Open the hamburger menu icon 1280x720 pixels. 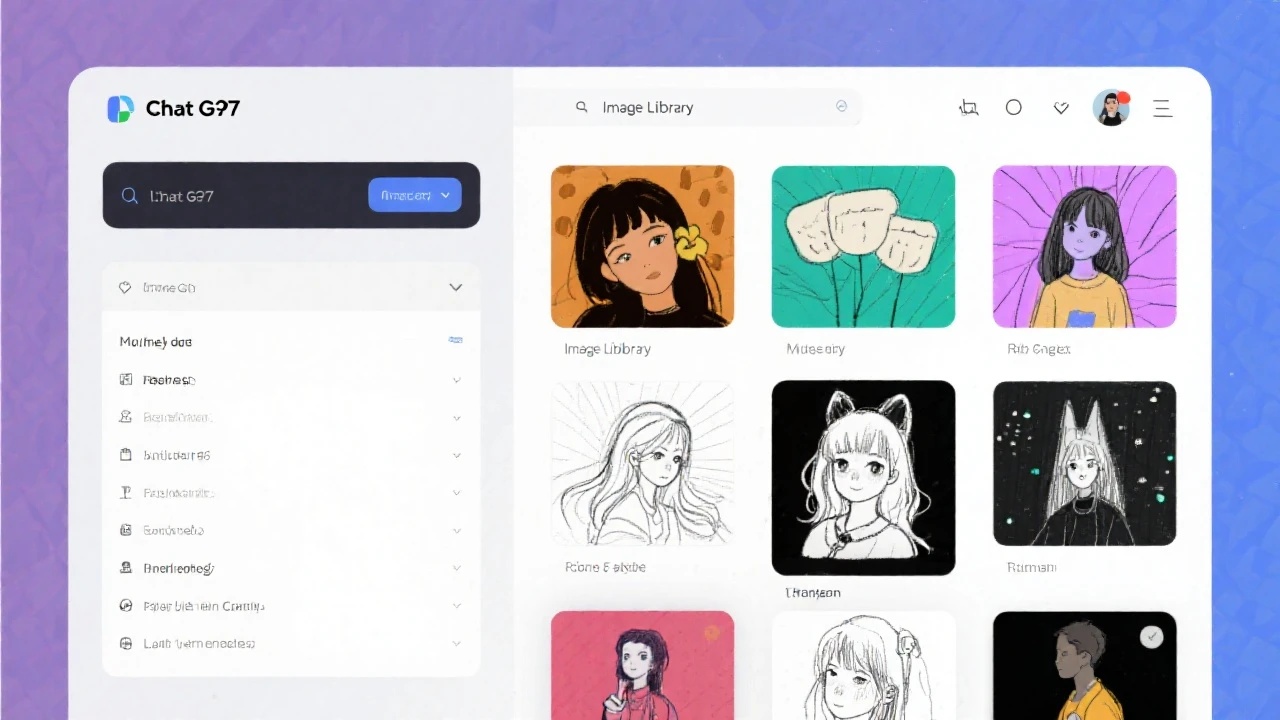click(x=1162, y=108)
